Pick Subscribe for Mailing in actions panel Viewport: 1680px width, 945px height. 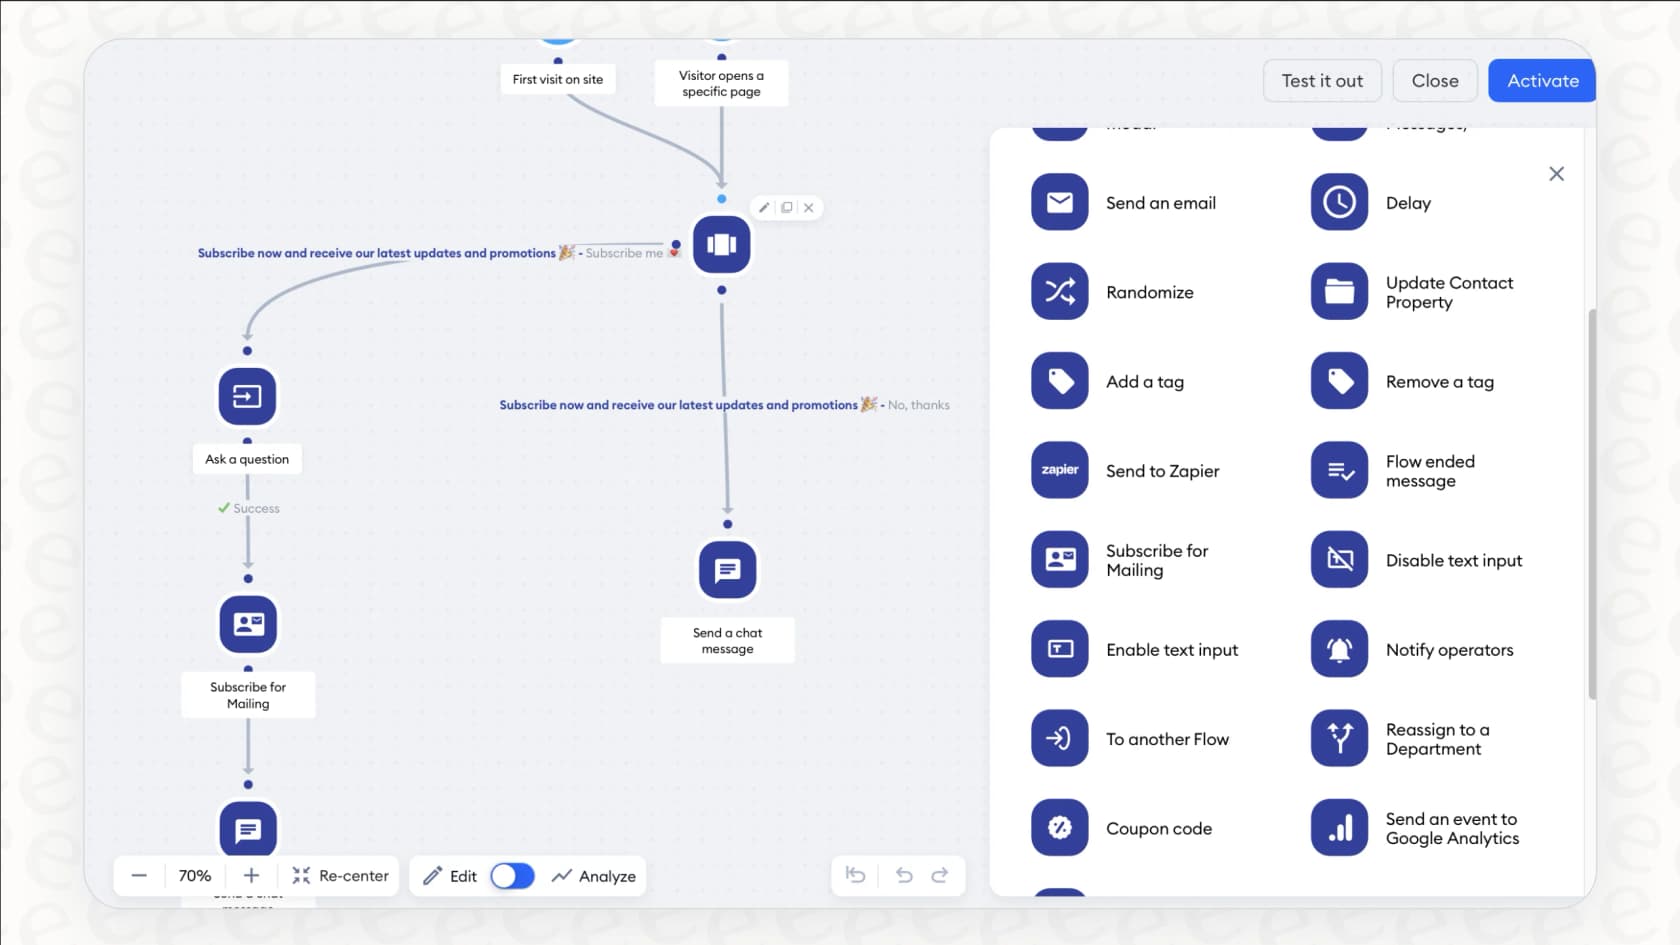tap(1059, 559)
